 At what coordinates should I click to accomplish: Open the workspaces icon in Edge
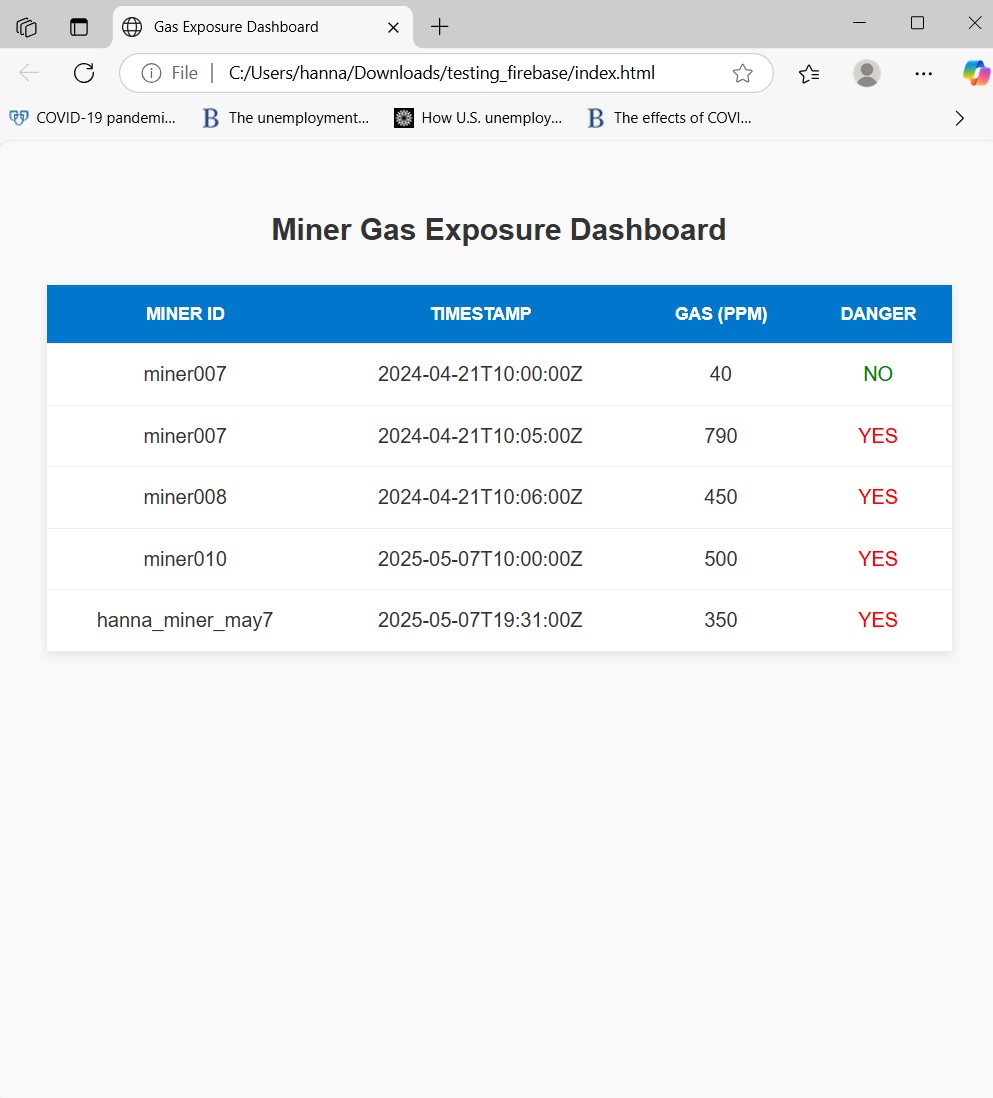tap(27, 27)
